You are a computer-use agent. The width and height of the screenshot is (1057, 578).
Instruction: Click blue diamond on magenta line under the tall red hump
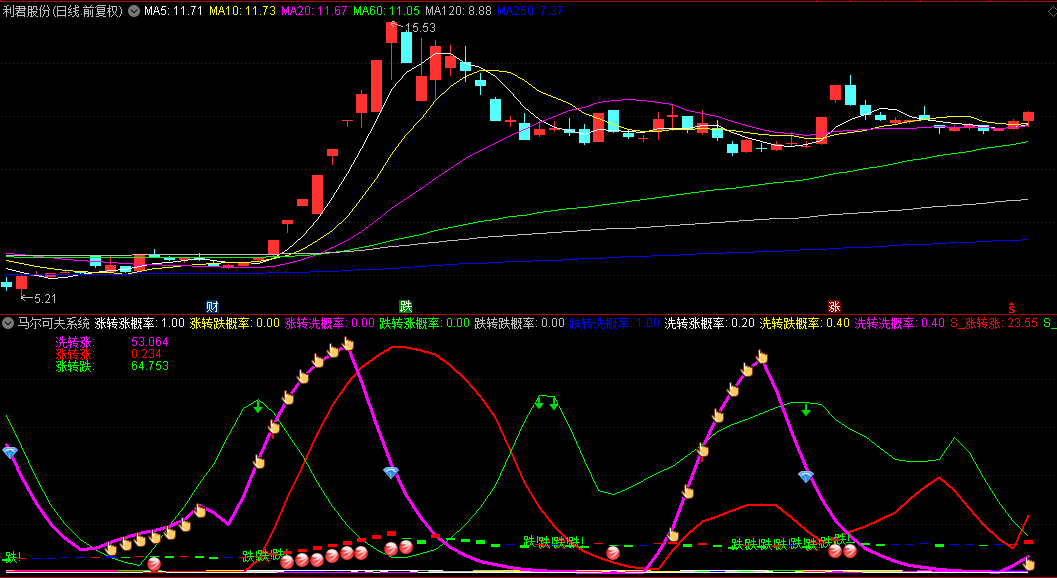(391, 472)
